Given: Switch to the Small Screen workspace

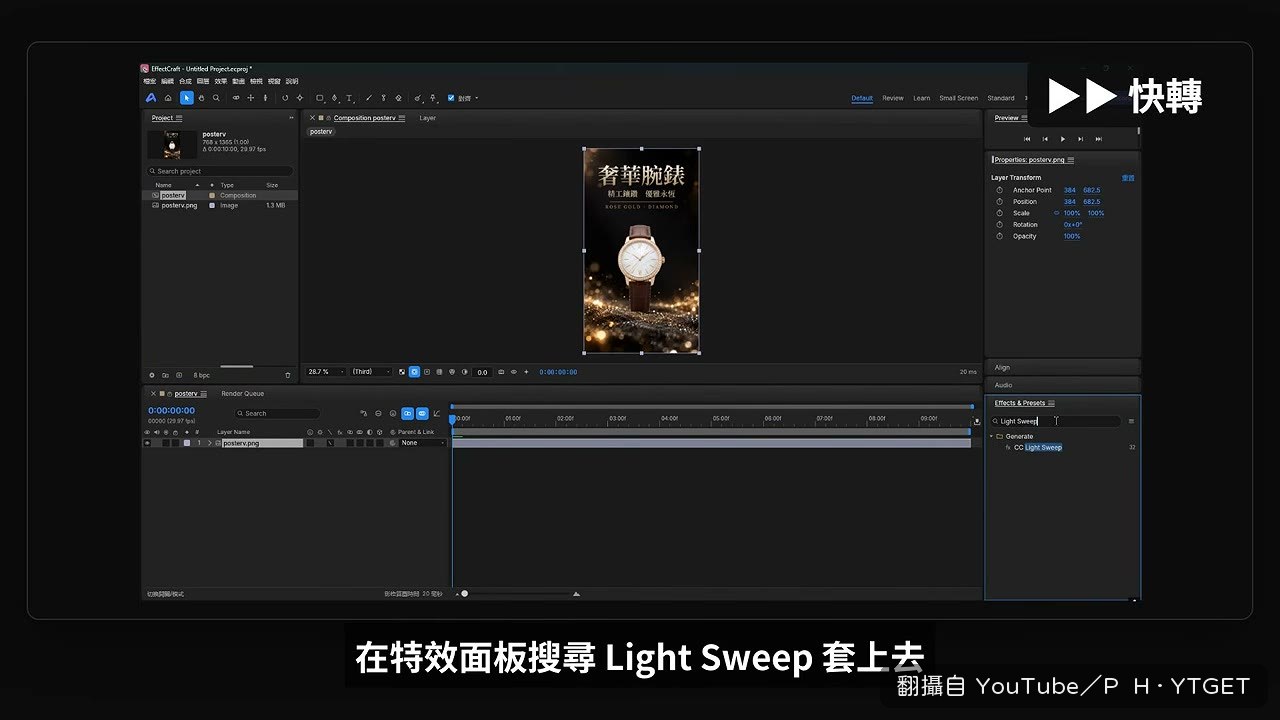Looking at the screenshot, I should [x=959, y=98].
